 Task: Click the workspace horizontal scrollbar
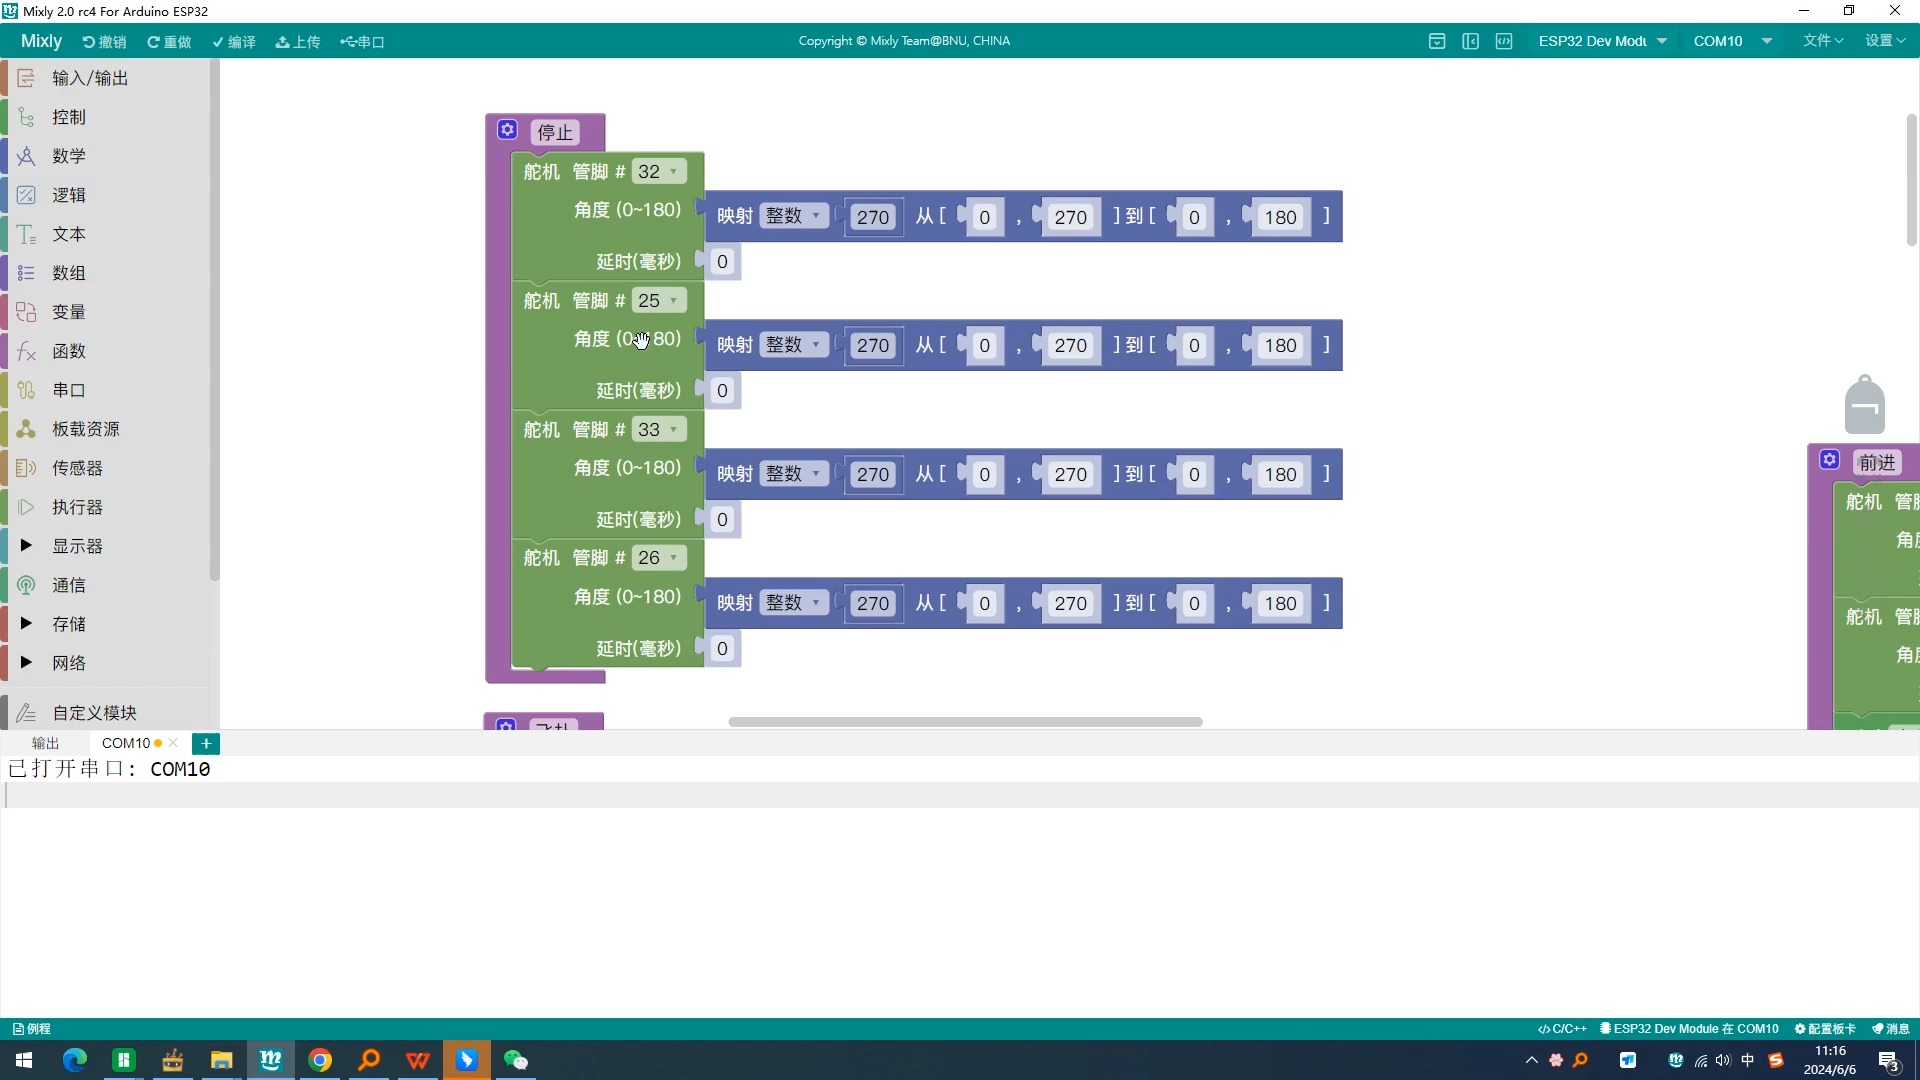point(965,722)
